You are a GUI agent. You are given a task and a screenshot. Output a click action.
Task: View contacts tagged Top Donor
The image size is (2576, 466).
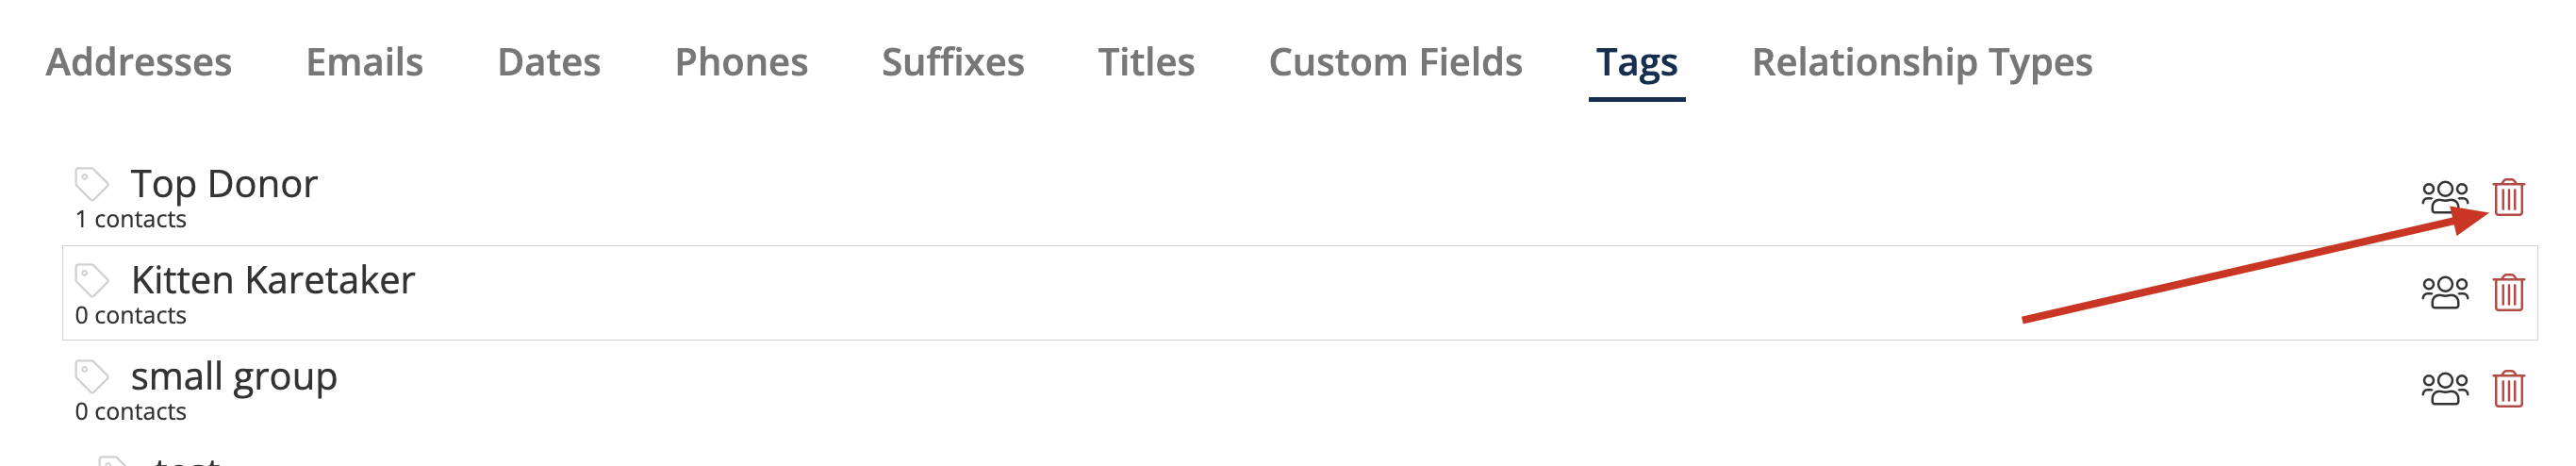[2444, 197]
